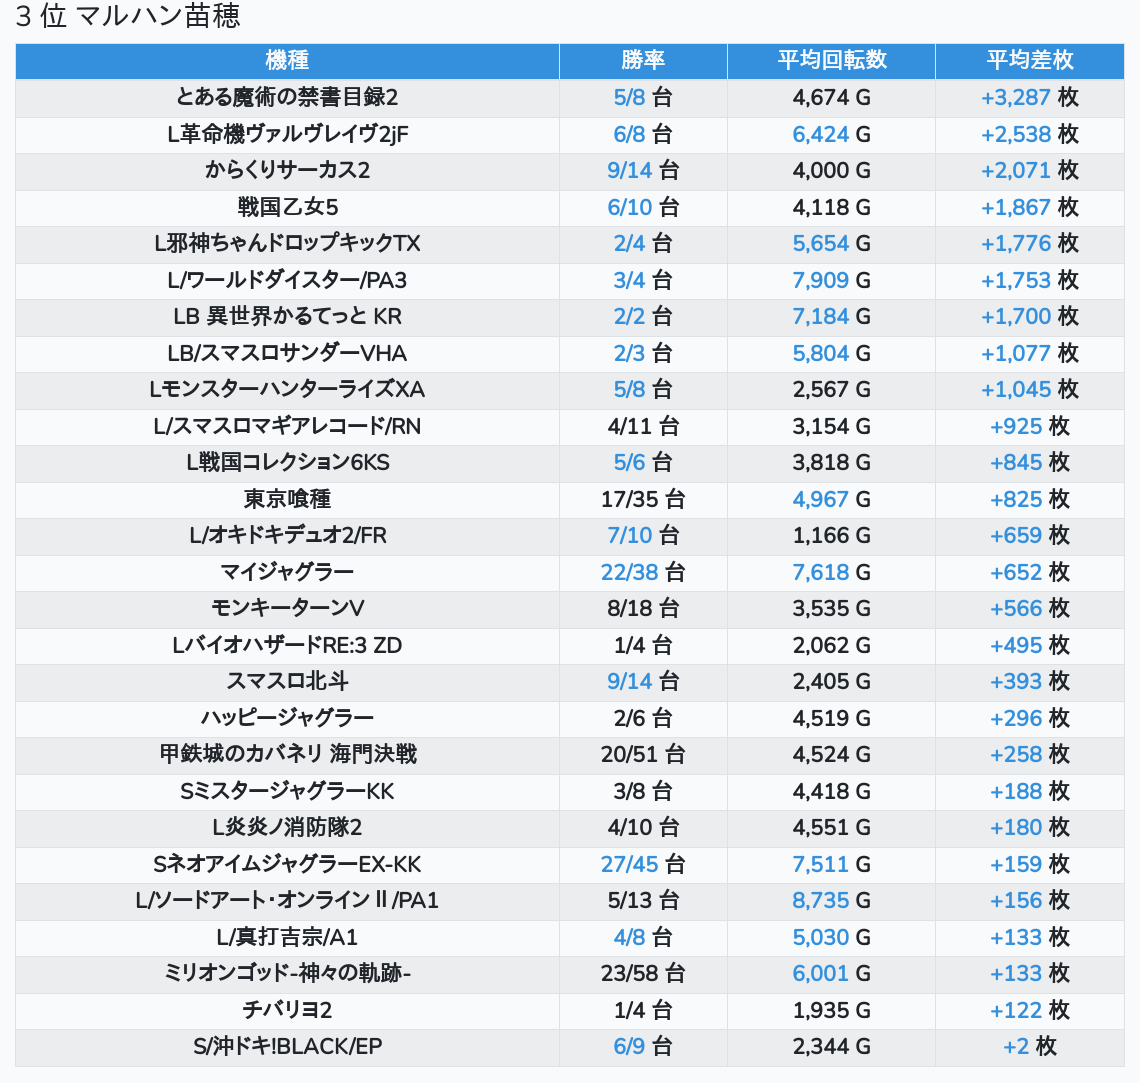
Task: Click the 23/58 台 win rate cell
Action: [643, 974]
